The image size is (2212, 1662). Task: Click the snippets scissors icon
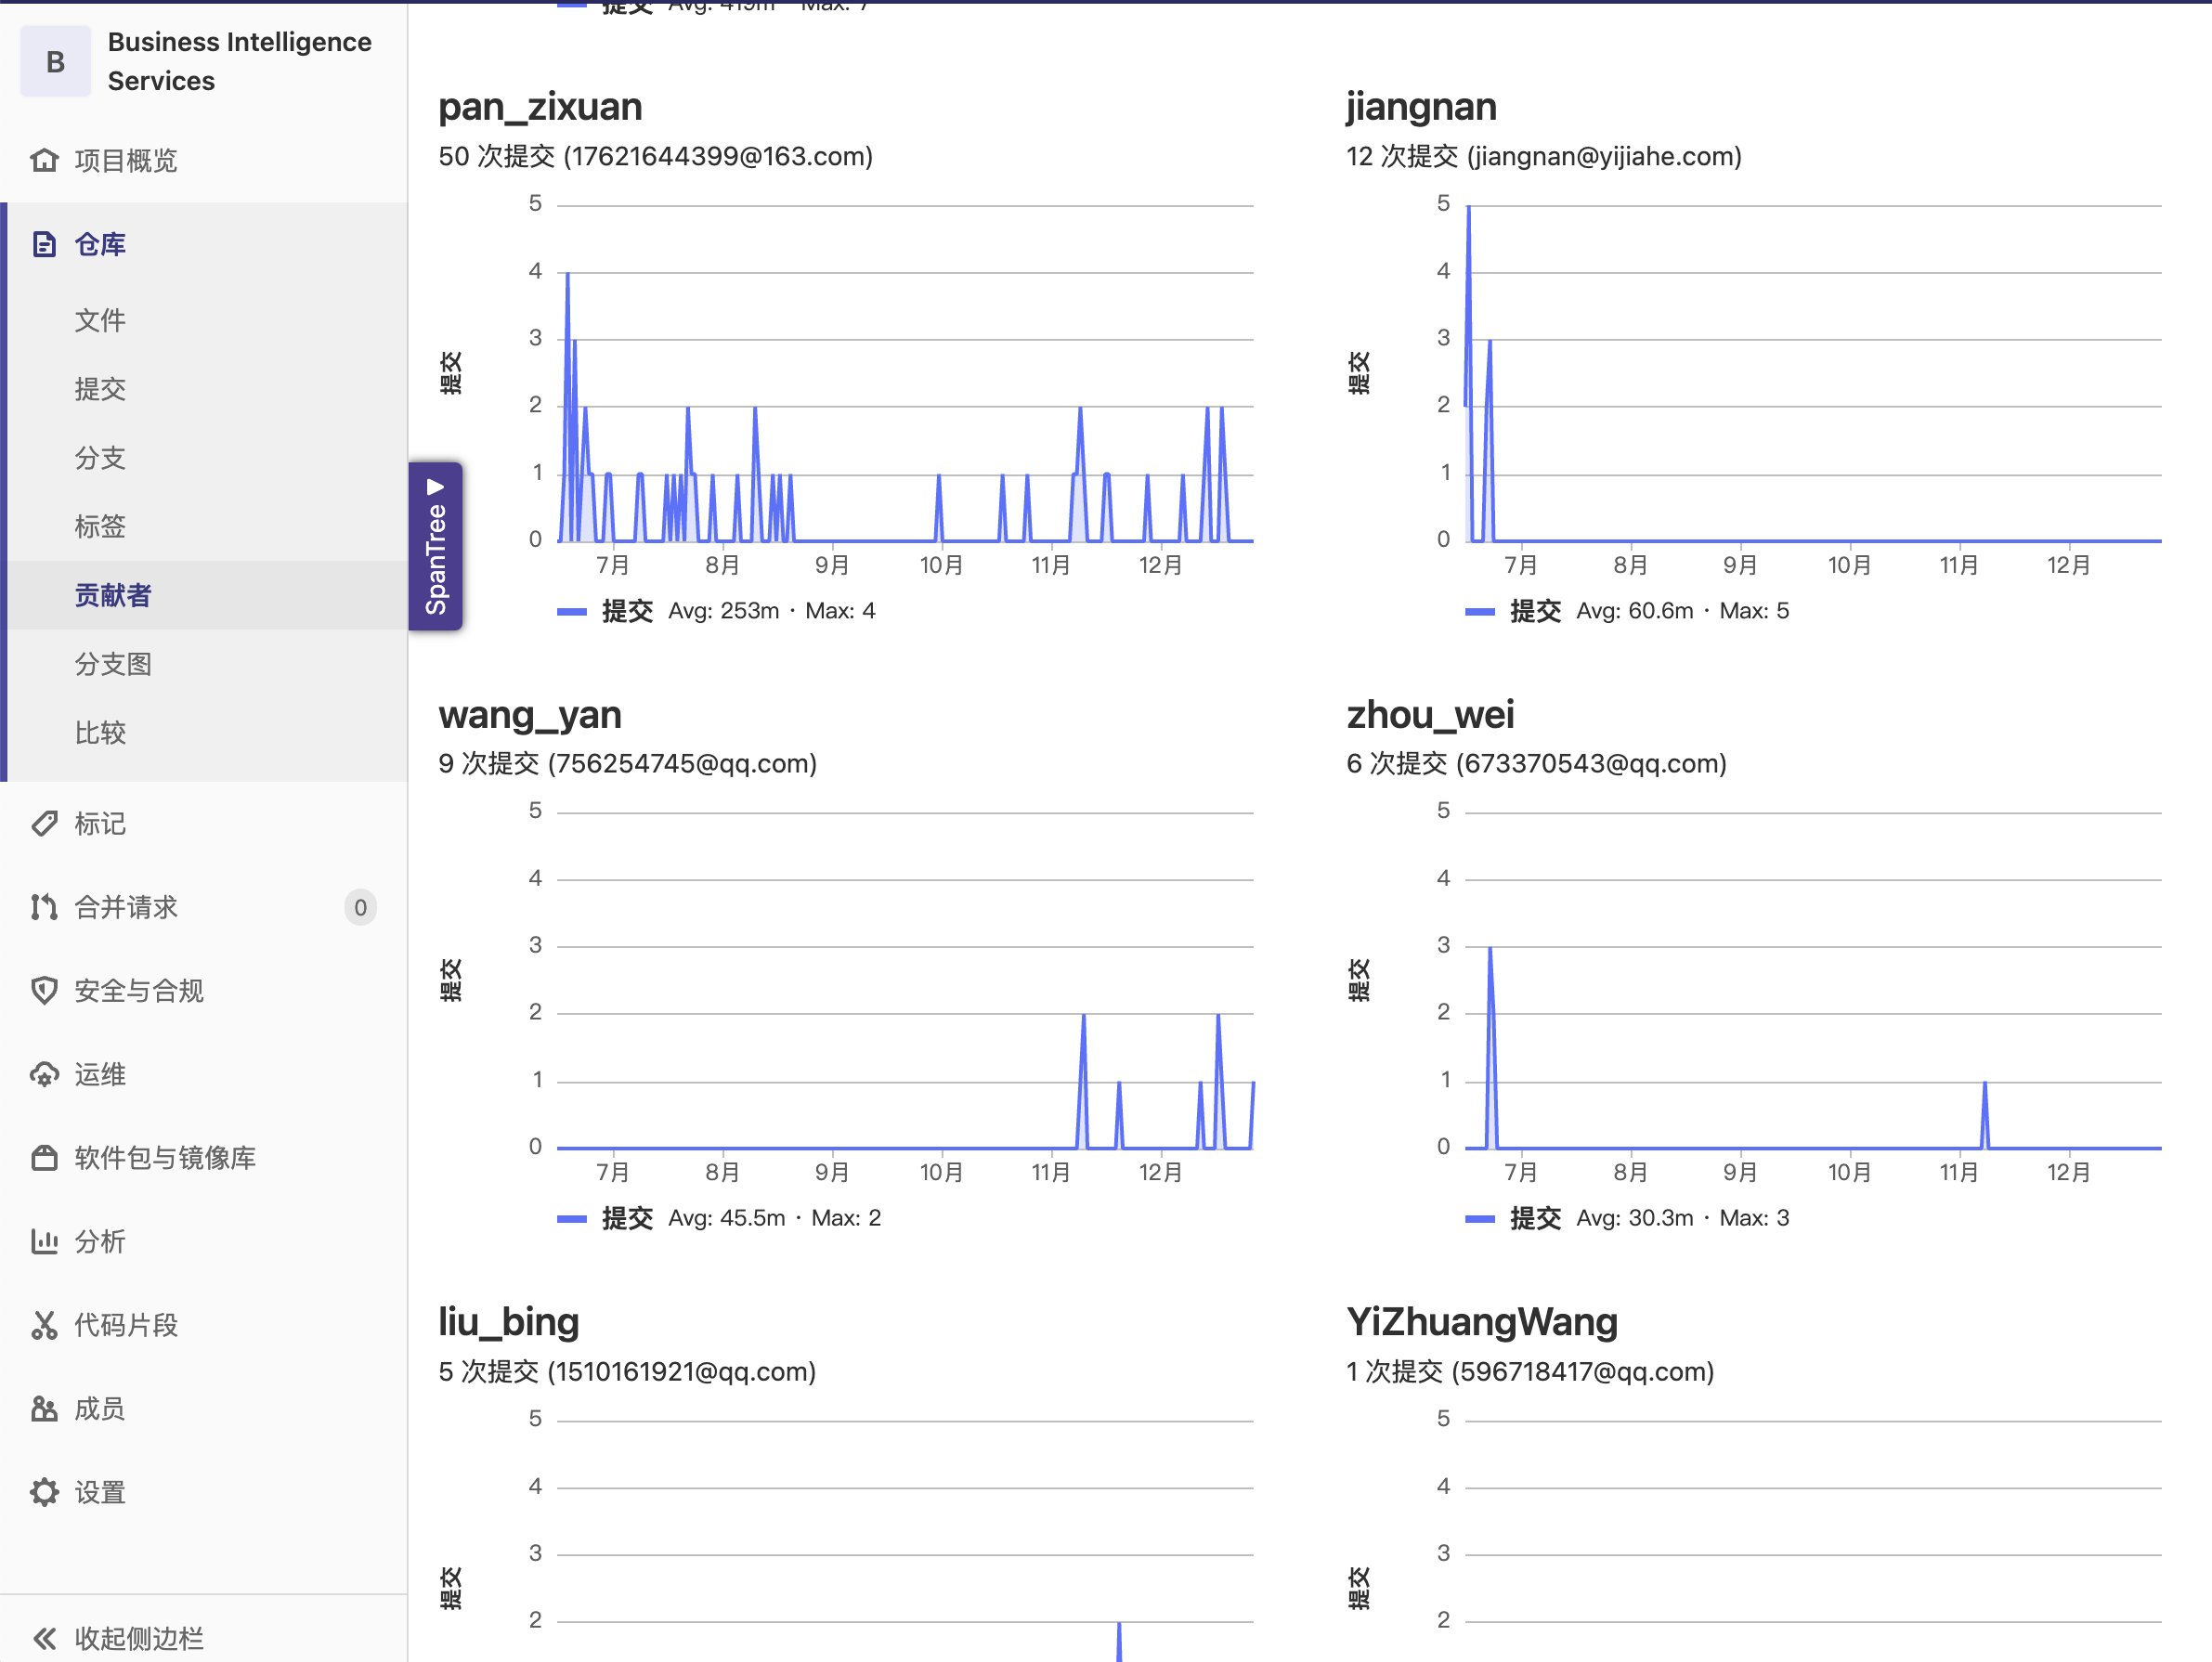pos(44,1324)
